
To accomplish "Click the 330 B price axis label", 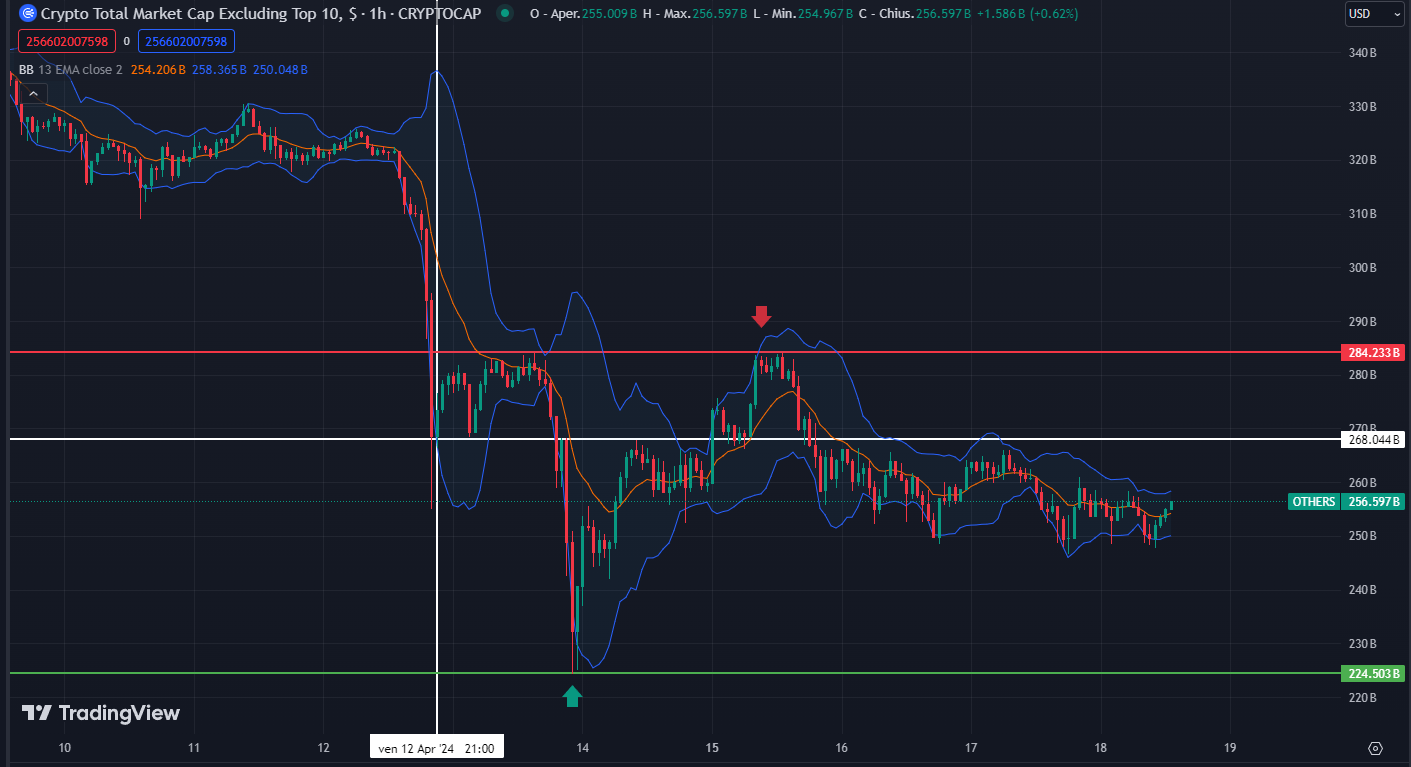I will point(1362,106).
